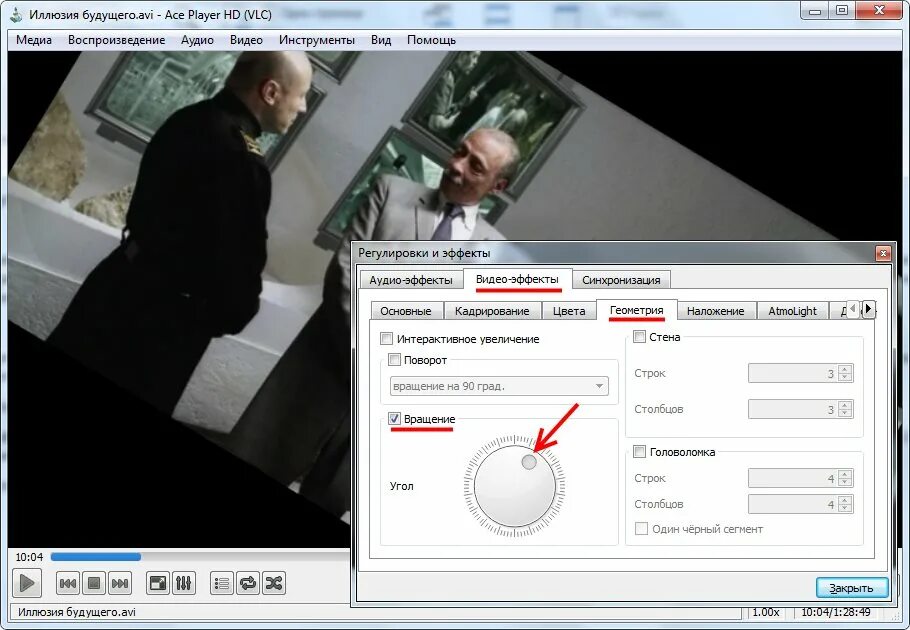Screen dimensions: 910x630
Task: Select the Геометрия sub-tab
Action: pyautogui.click(x=637, y=310)
